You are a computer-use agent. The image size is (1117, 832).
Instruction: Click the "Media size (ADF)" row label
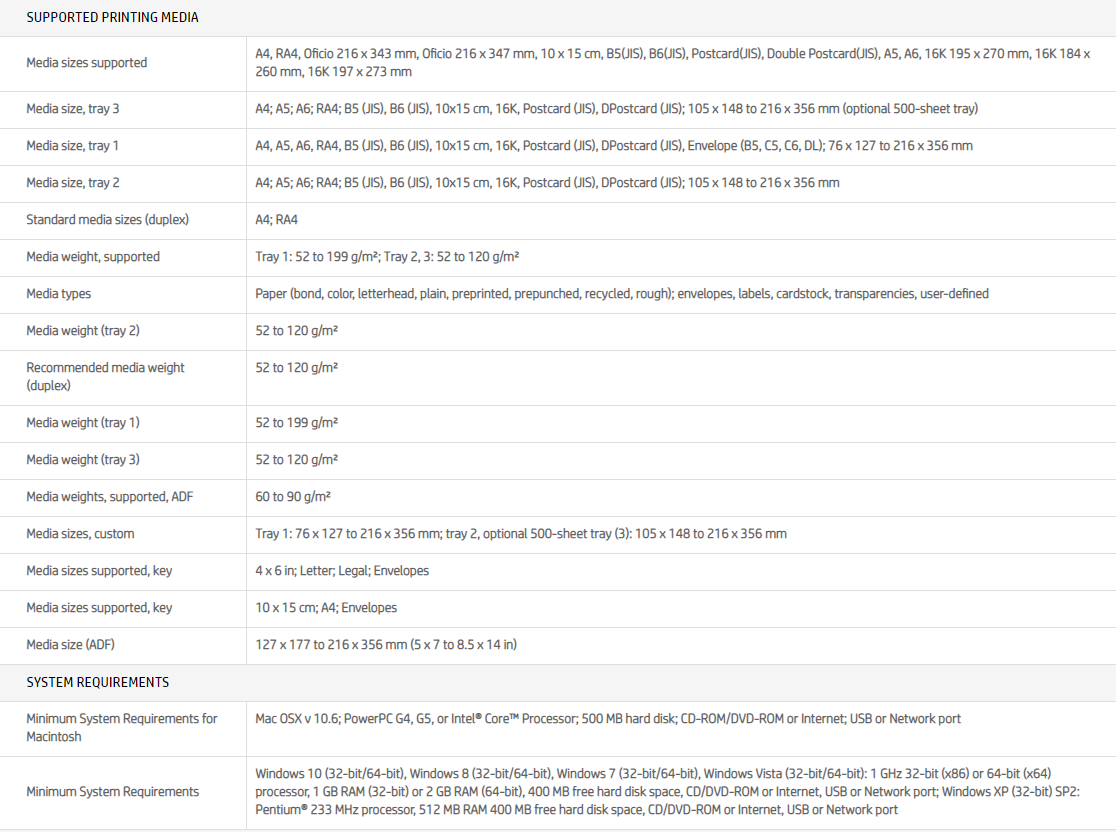[69, 645]
